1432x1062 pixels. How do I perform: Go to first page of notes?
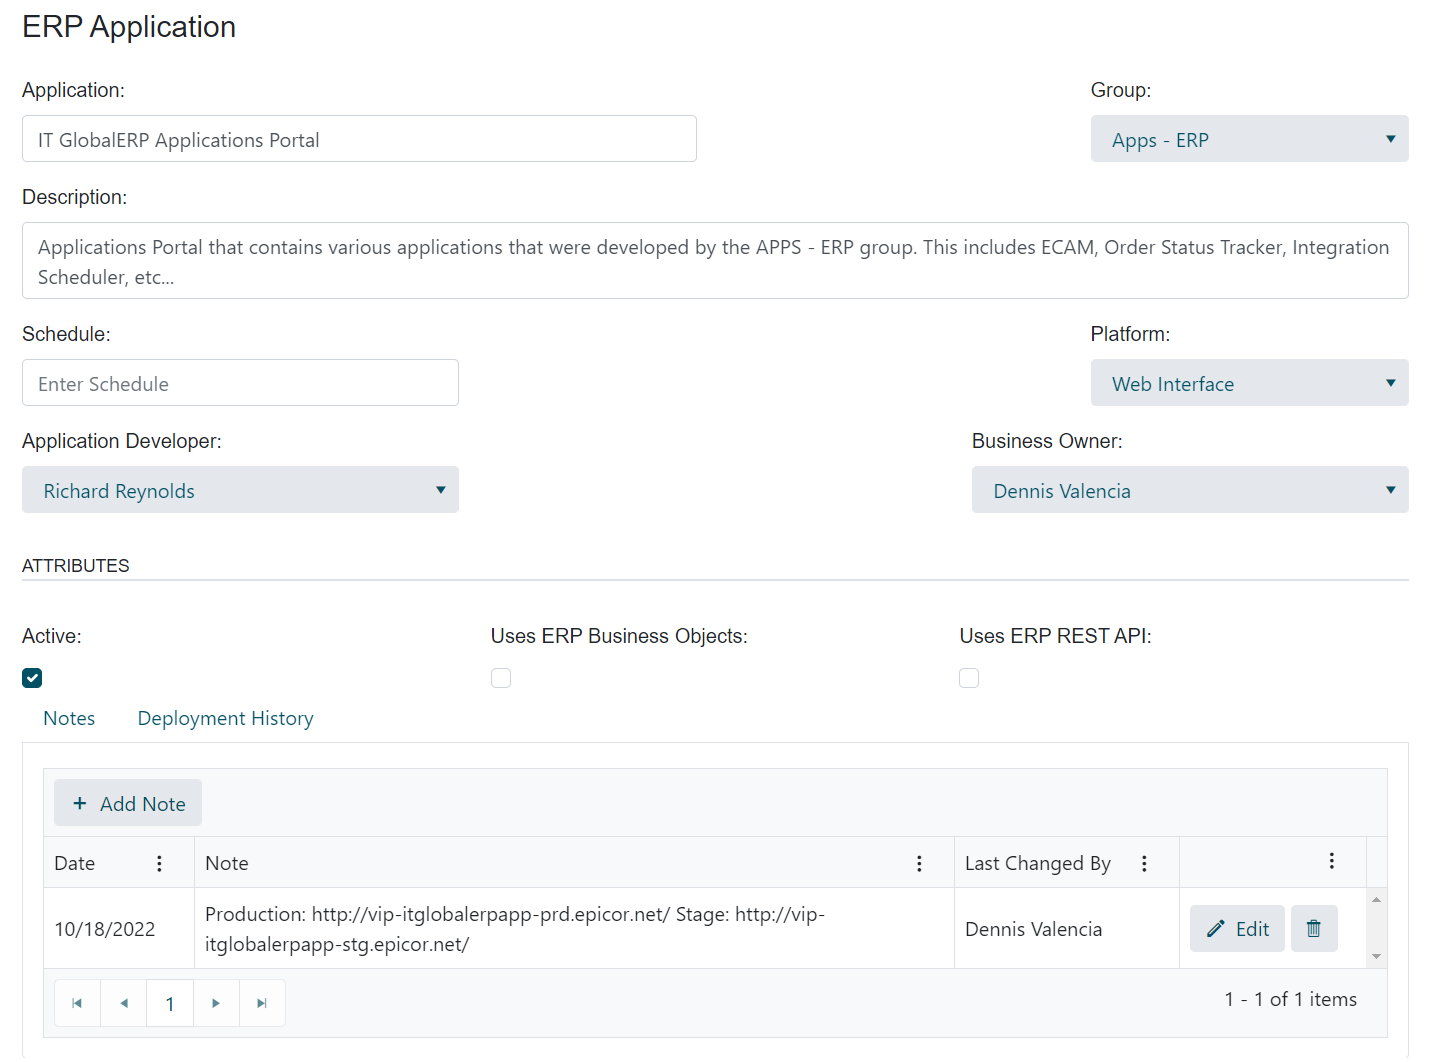click(77, 1003)
